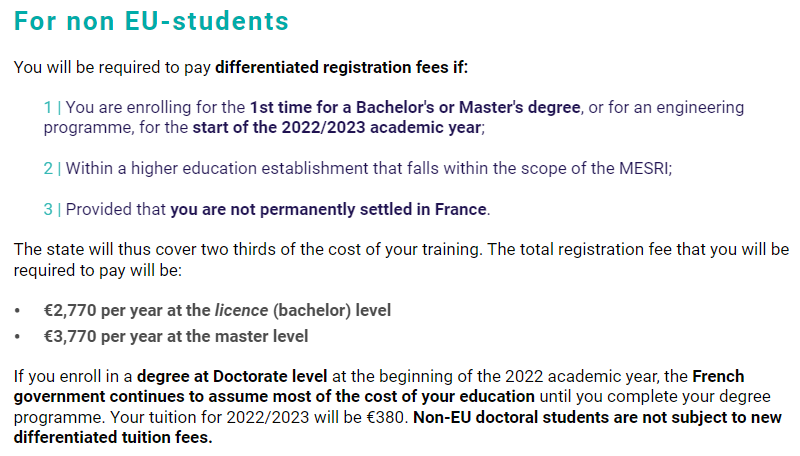The height and width of the screenshot is (456, 800).
Task: Click the teal number 2 list marker
Action: (48, 168)
